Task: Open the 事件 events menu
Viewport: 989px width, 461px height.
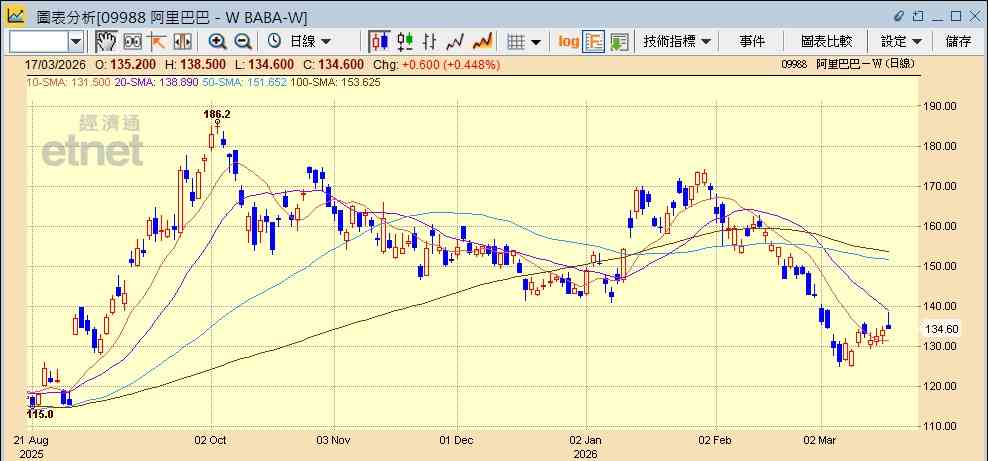Action: [x=752, y=42]
